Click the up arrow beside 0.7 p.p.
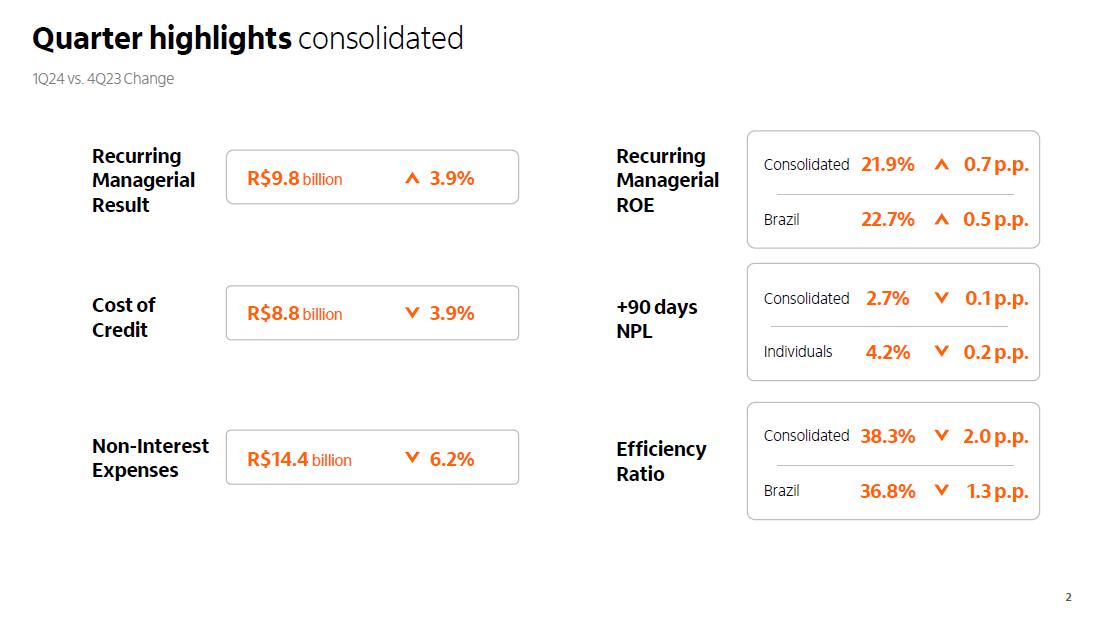 coord(941,165)
